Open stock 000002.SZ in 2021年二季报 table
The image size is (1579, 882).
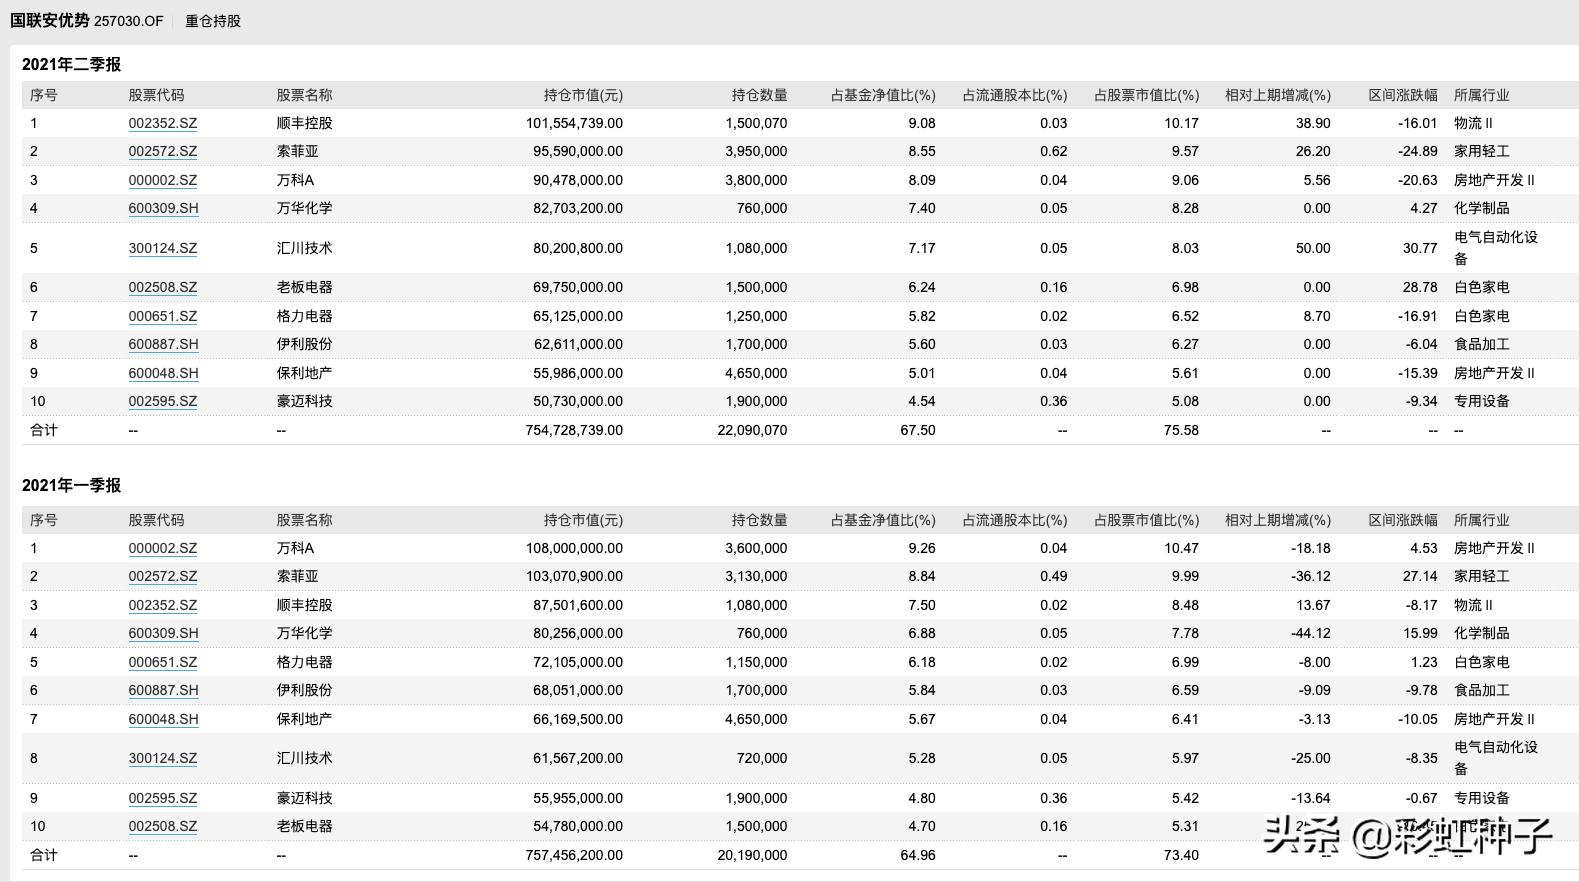click(x=163, y=180)
